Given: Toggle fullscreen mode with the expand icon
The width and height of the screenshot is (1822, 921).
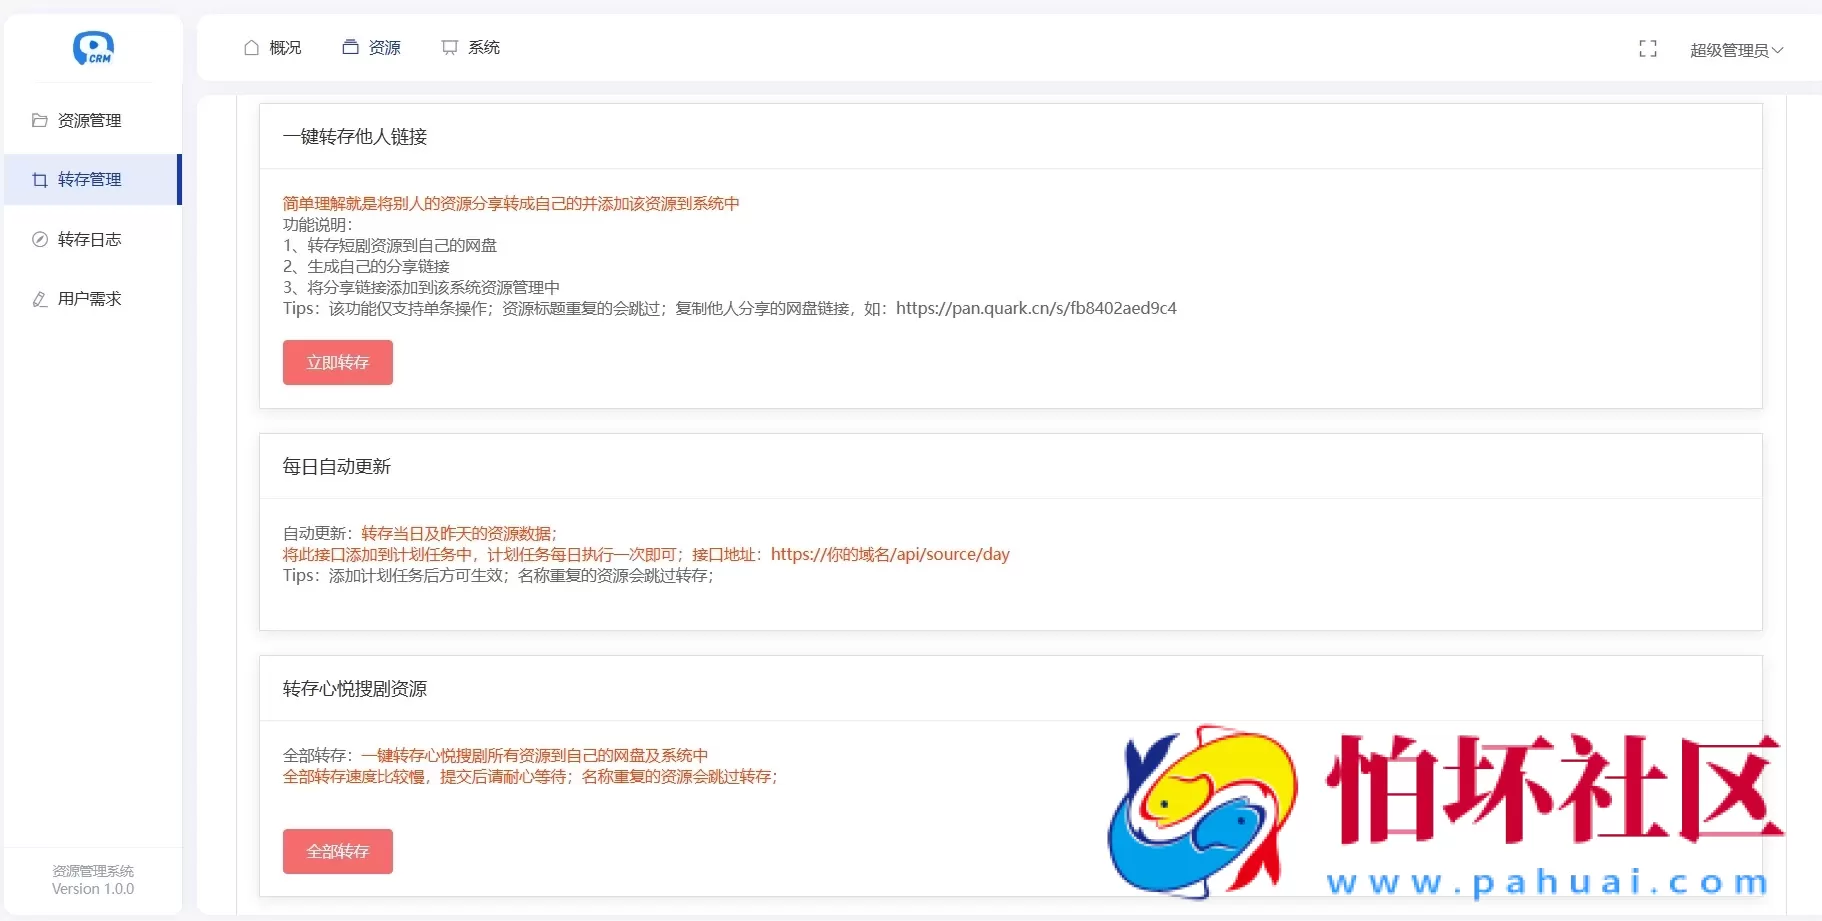Looking at the screenshot, I should (x=1647, y=48).
